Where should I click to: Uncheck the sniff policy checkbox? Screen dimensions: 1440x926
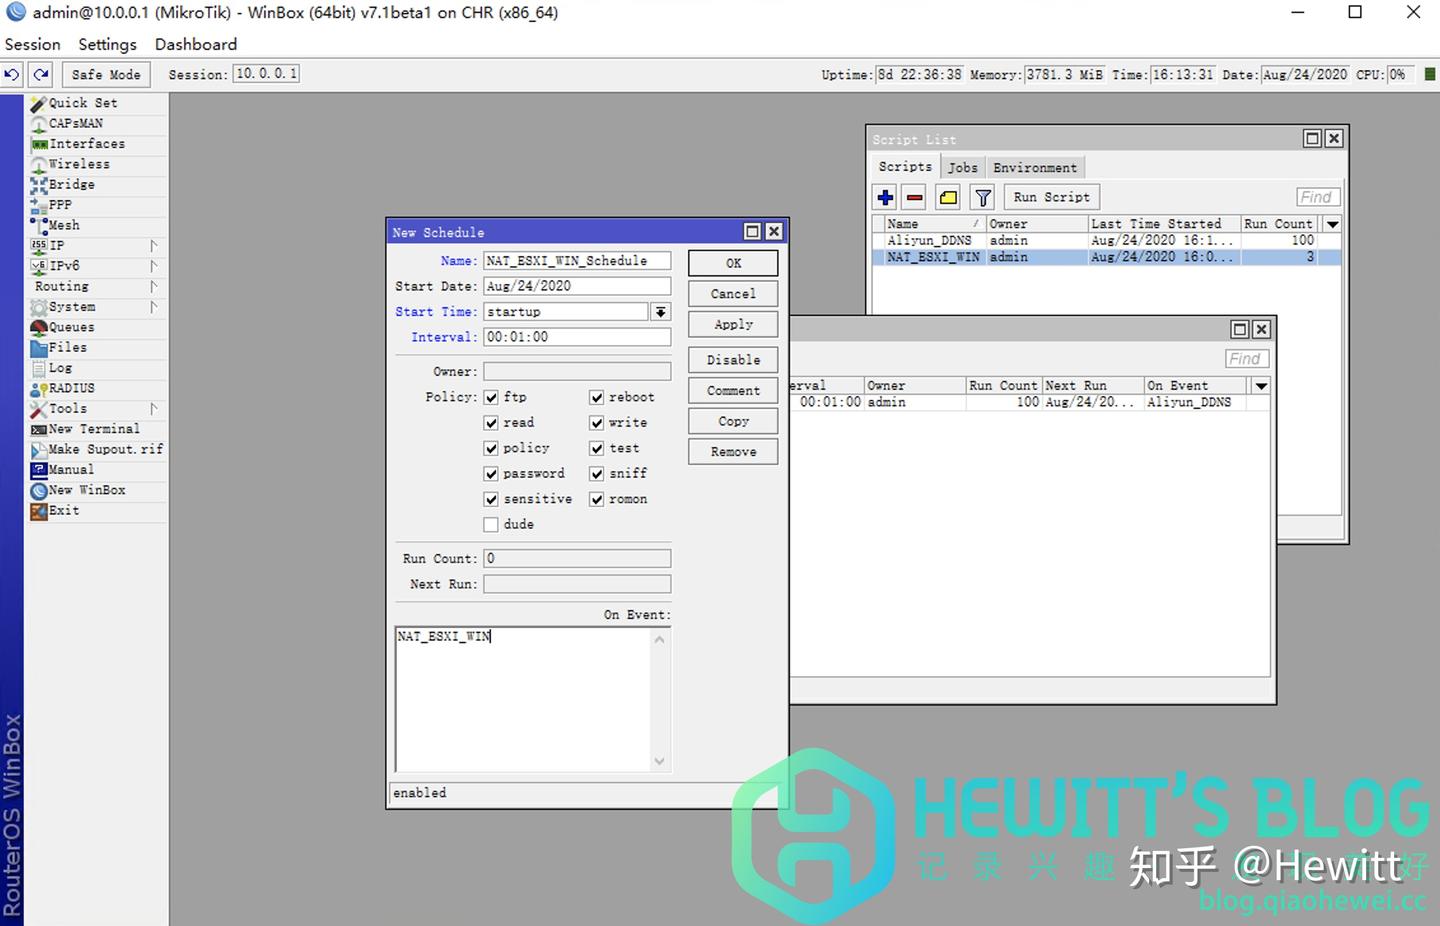[x=597, y=473]
